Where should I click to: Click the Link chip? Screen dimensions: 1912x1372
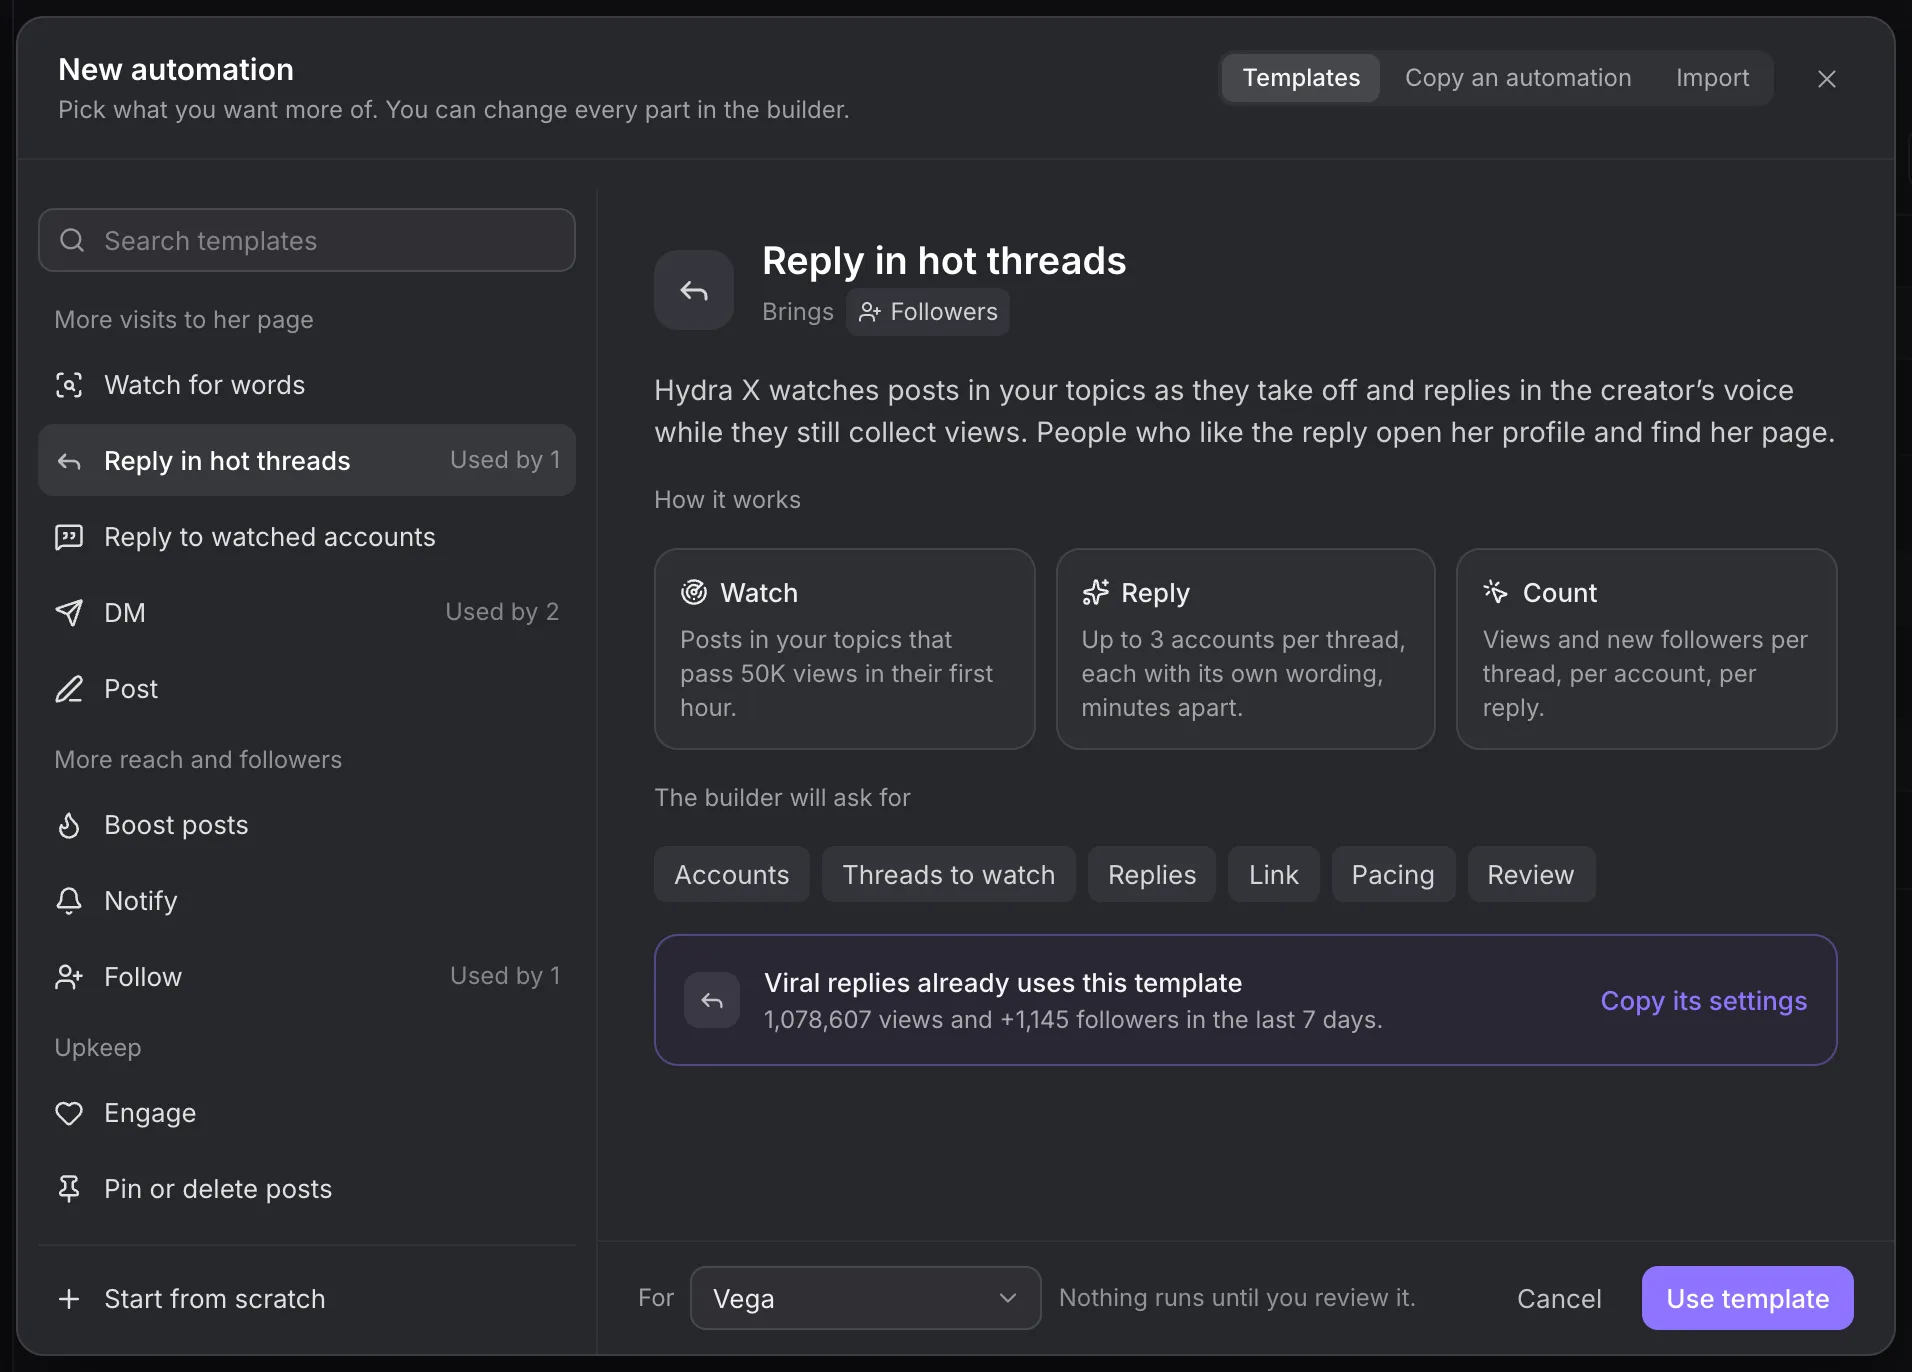click(1273, 874)
